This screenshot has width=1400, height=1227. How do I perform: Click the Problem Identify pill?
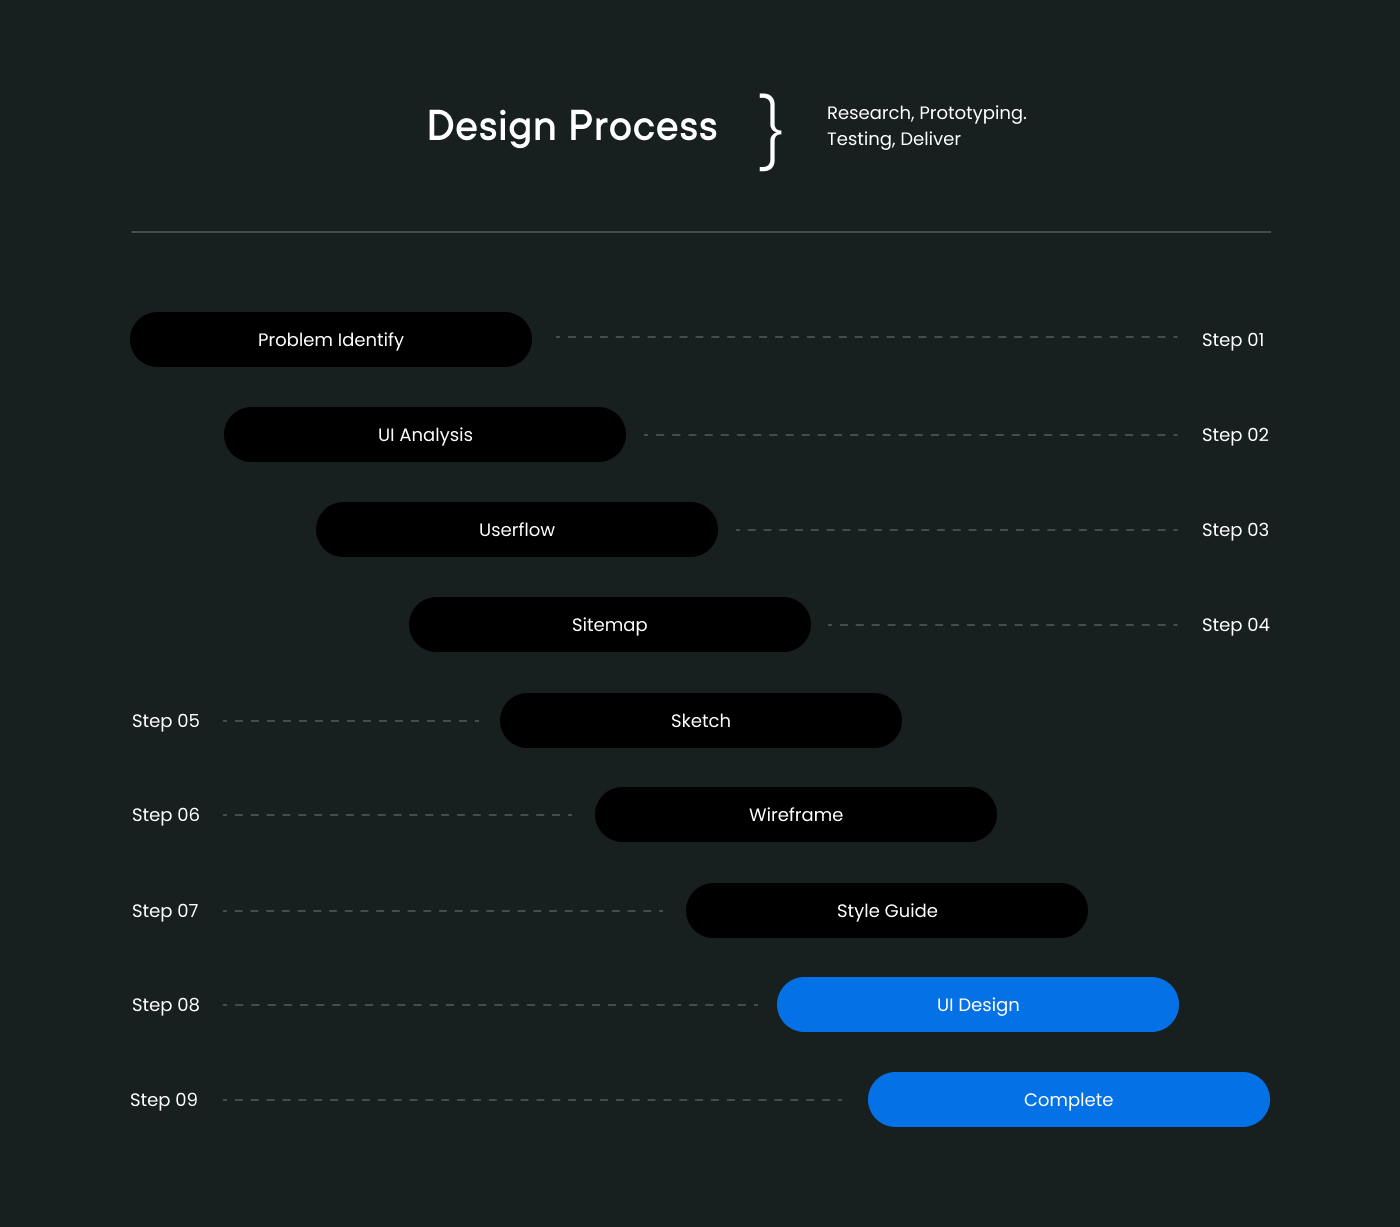point(331,339)
